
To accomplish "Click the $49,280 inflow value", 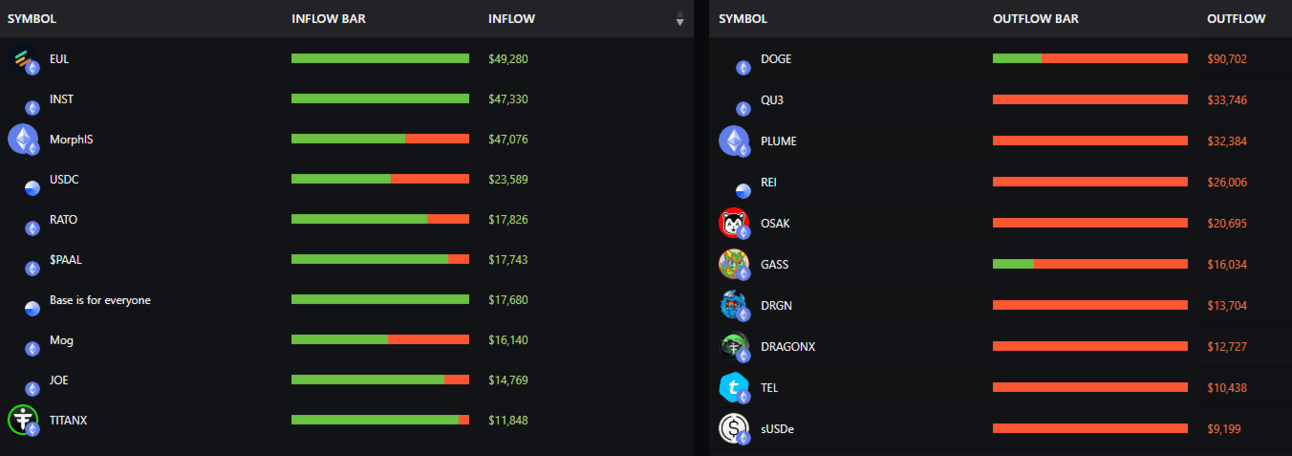I will tap(508, 59).
